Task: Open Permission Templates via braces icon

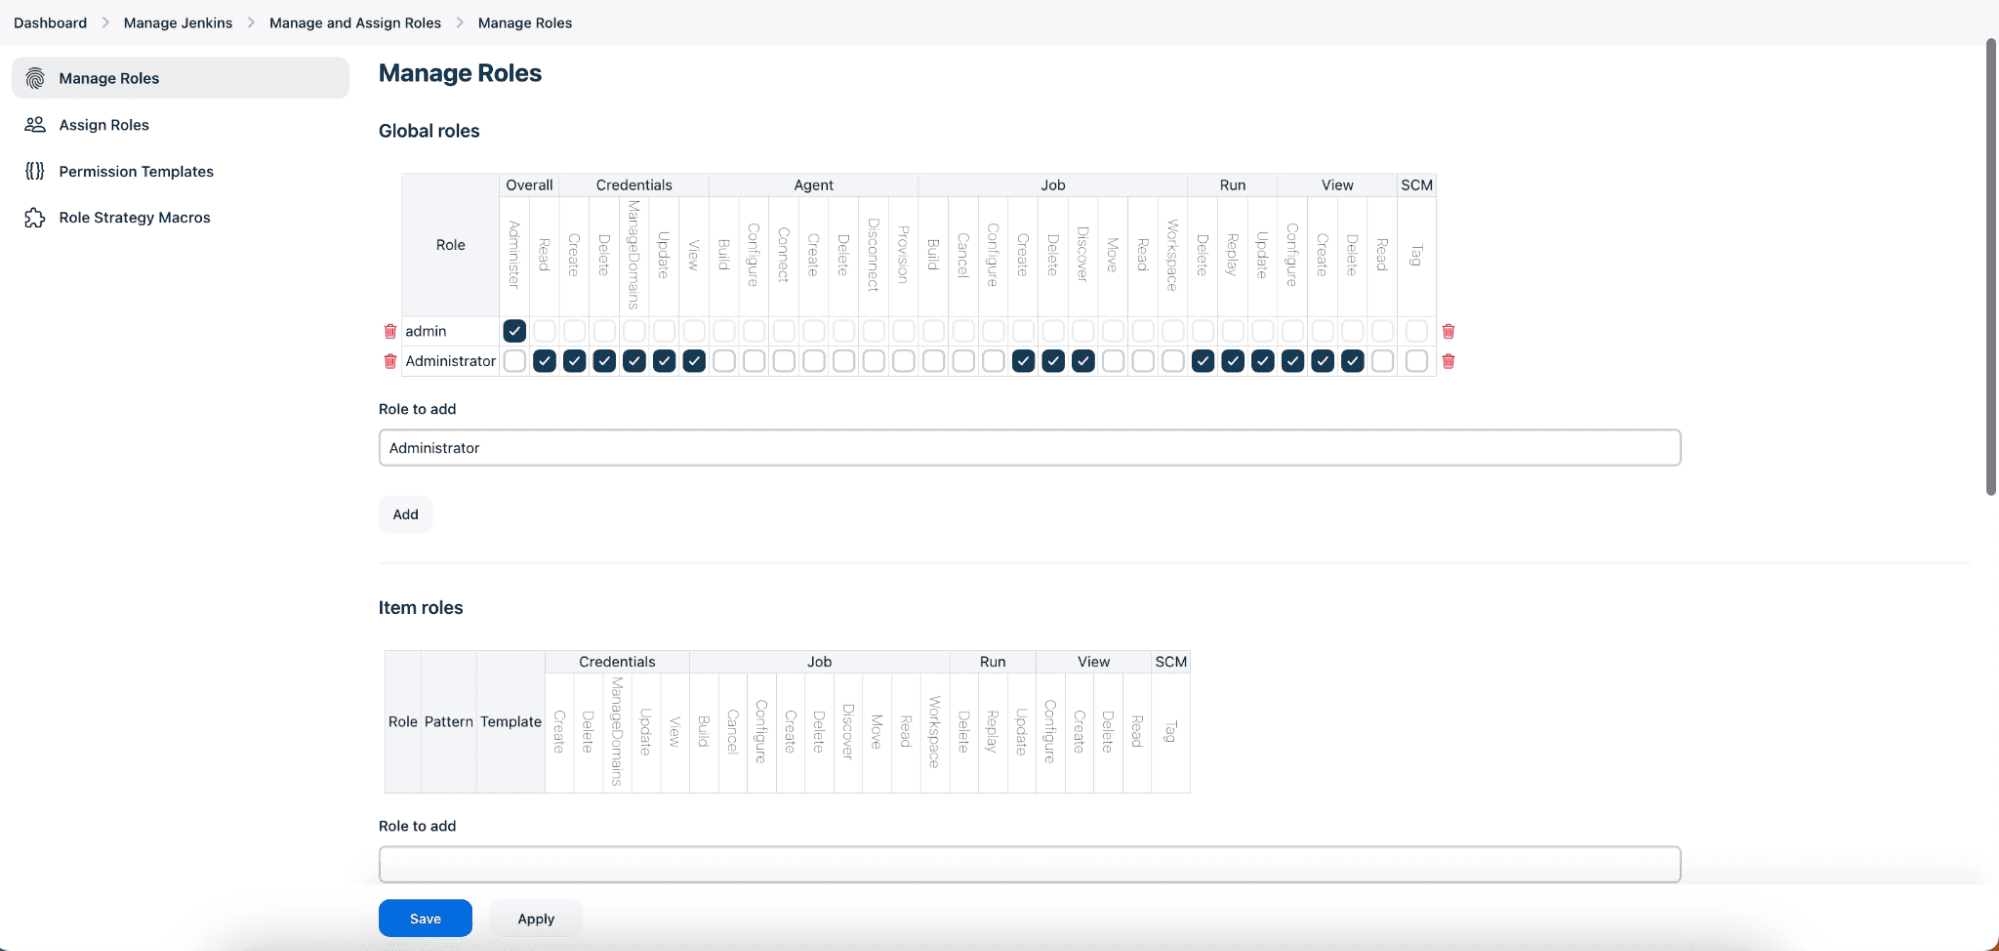Action: click(35, 171)
